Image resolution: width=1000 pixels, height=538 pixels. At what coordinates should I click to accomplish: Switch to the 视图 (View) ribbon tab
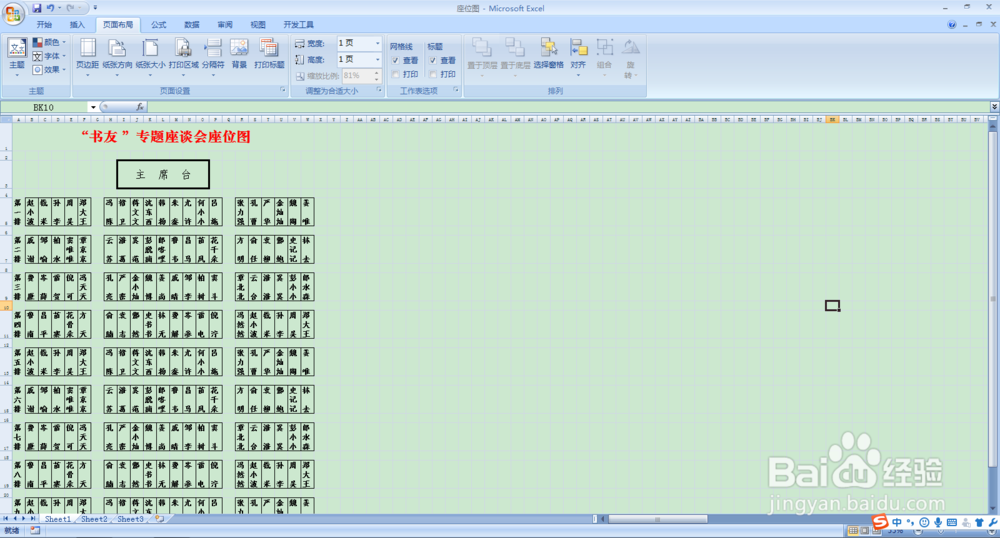[258, 25]
